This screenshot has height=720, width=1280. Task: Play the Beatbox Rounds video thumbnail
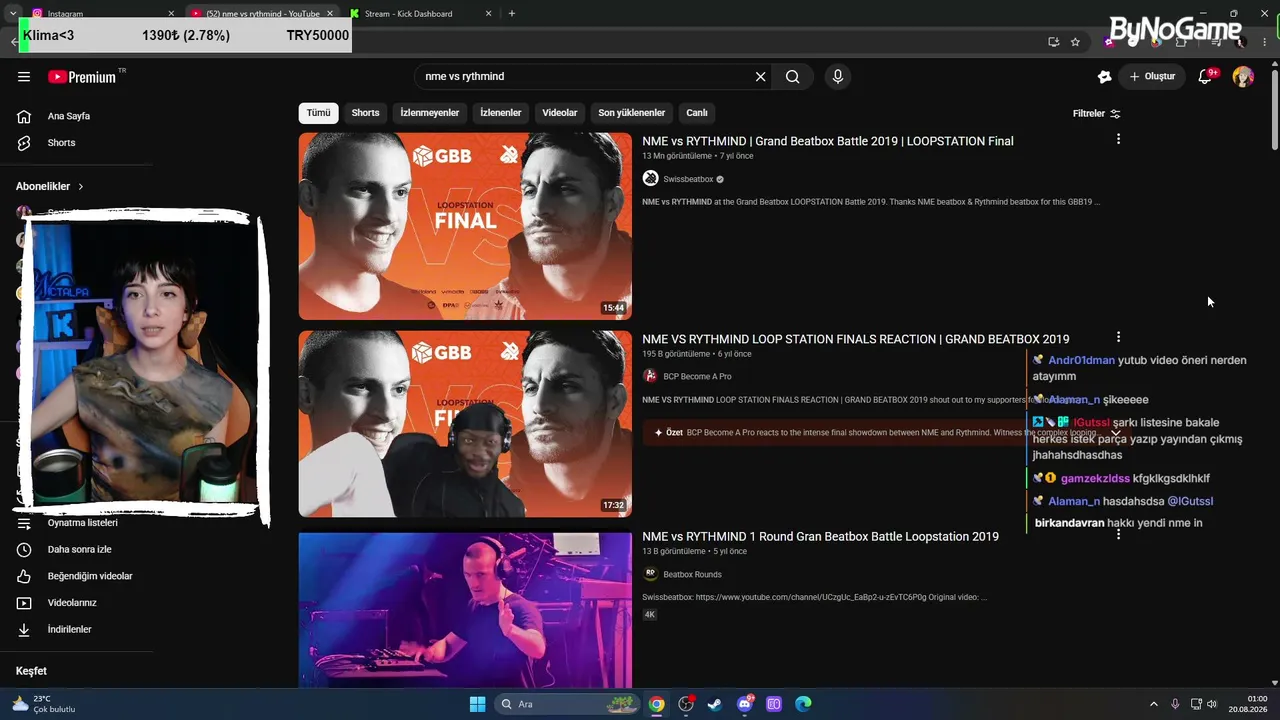tap(465, 610)
